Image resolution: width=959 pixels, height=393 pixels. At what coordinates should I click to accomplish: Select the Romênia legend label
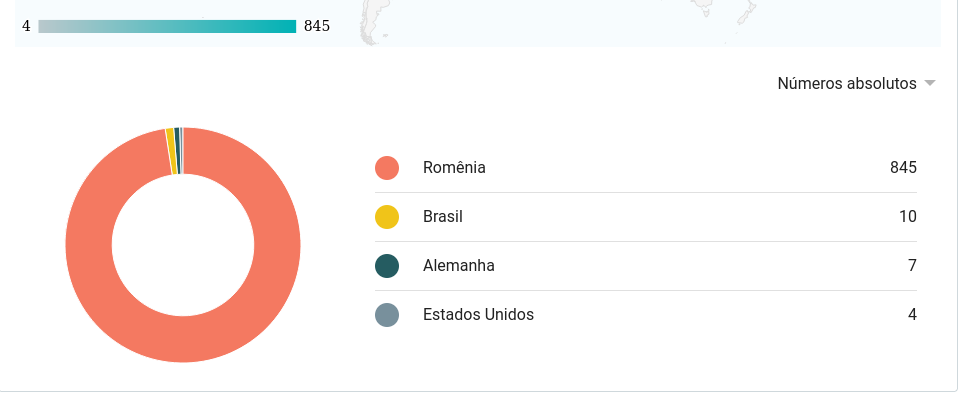(454, 167)
